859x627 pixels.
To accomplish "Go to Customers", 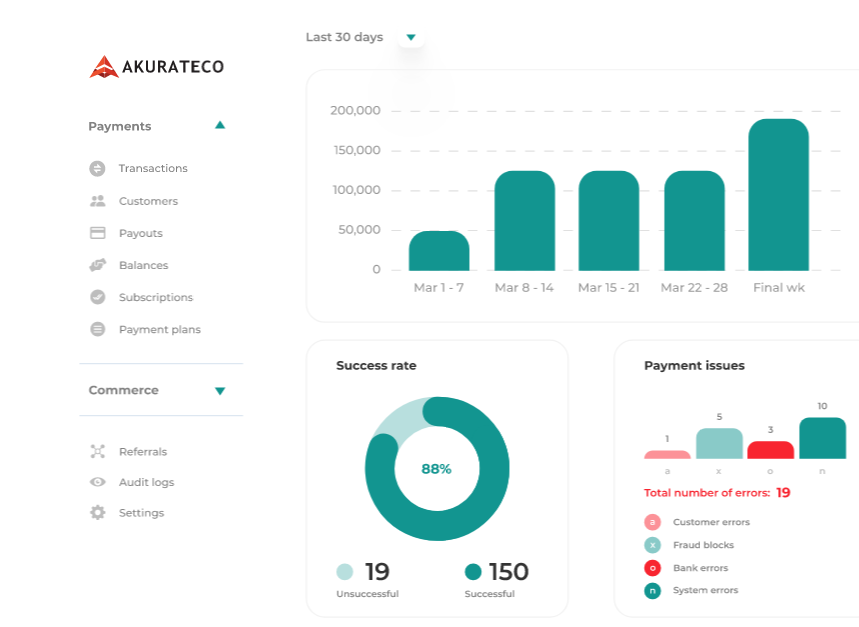I will (148, 201).
